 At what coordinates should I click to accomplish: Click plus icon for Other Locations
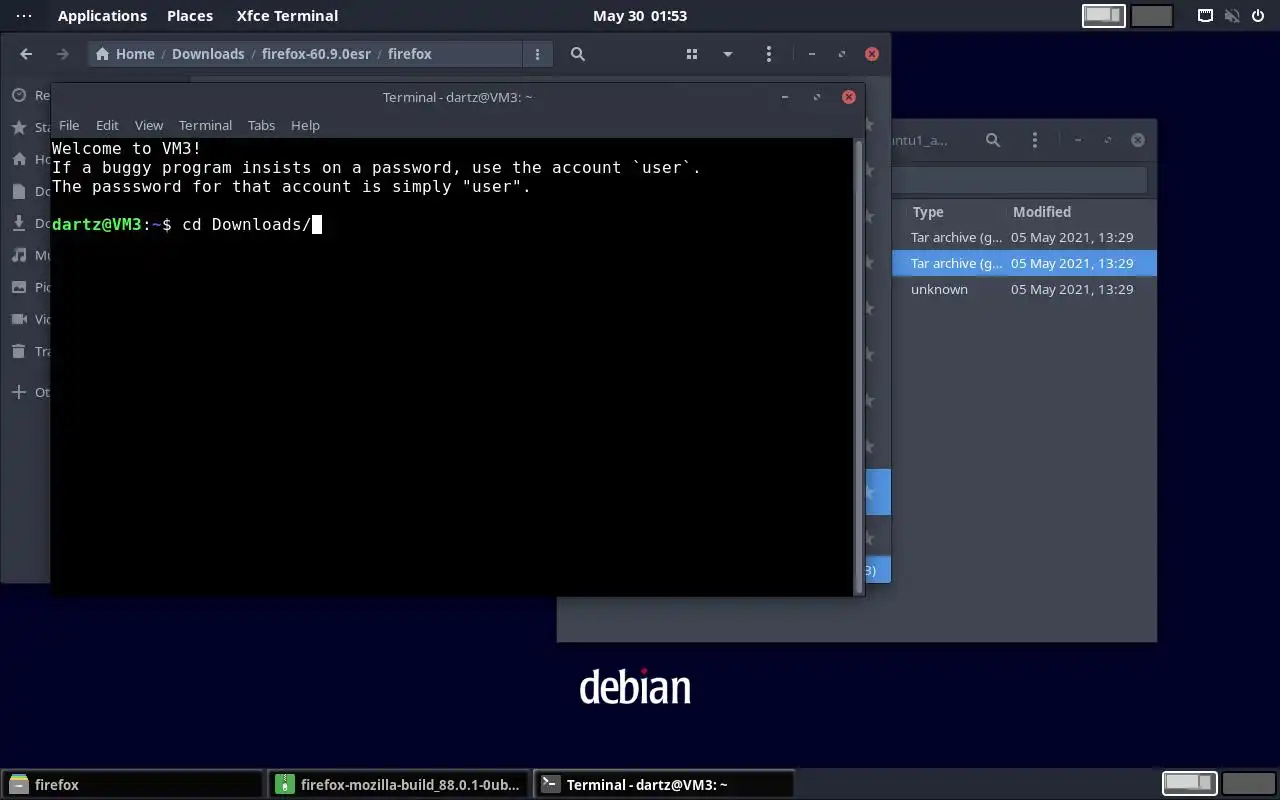pos(19,392)
